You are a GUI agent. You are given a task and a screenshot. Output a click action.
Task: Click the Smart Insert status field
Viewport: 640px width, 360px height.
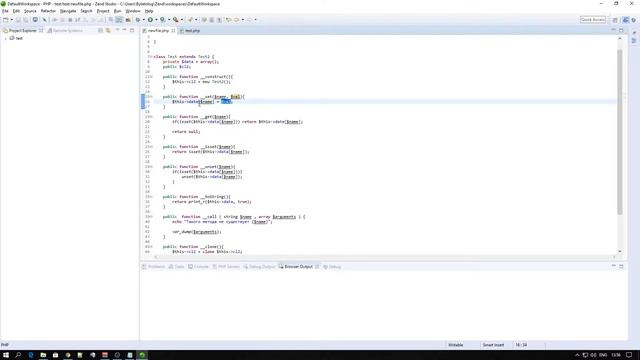[x=493, y=345]
